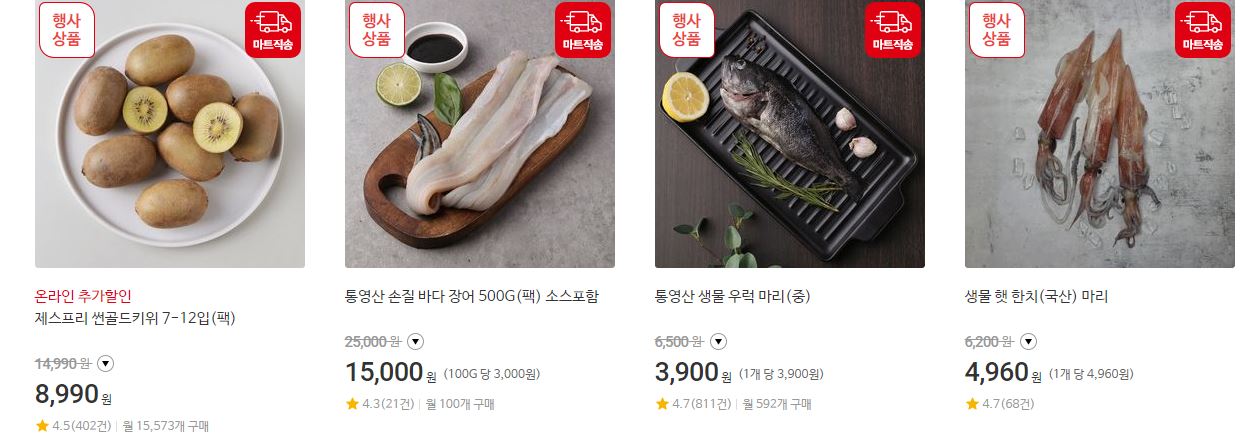Open the 통영산 생물 우럭 마리(중) product link
This screenshot has height=447, width=1243.
pos(732,296)
